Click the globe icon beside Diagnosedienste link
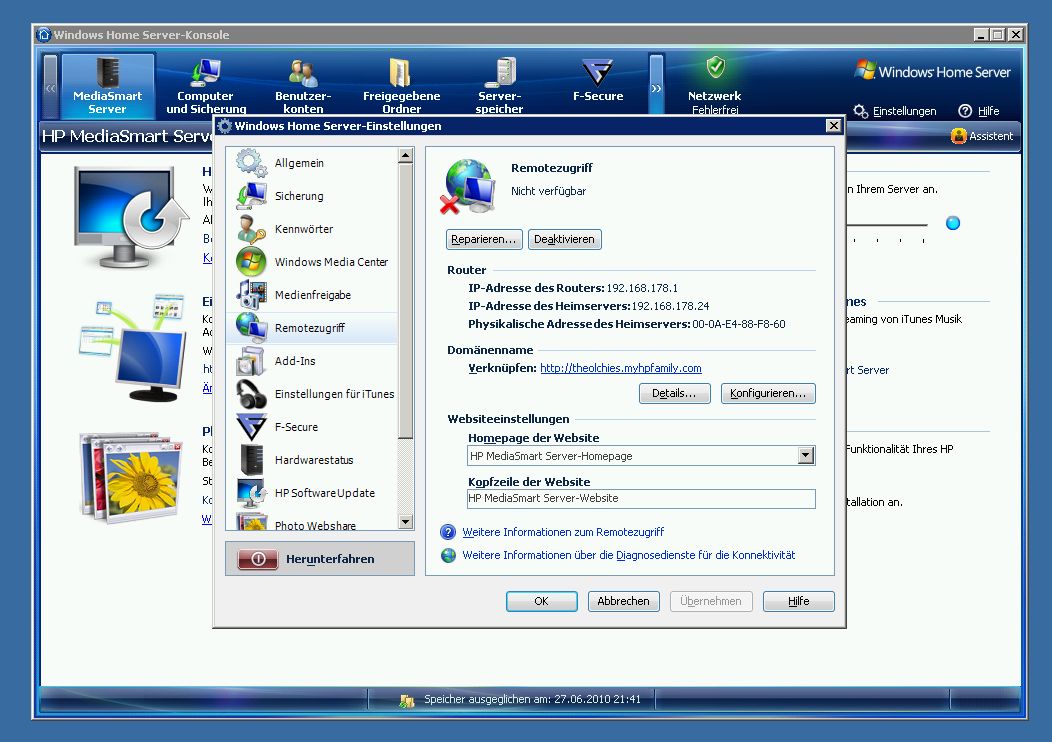The width and height of the screenshot is (1052, 742). pyautogui.click(x=448, y=555)
